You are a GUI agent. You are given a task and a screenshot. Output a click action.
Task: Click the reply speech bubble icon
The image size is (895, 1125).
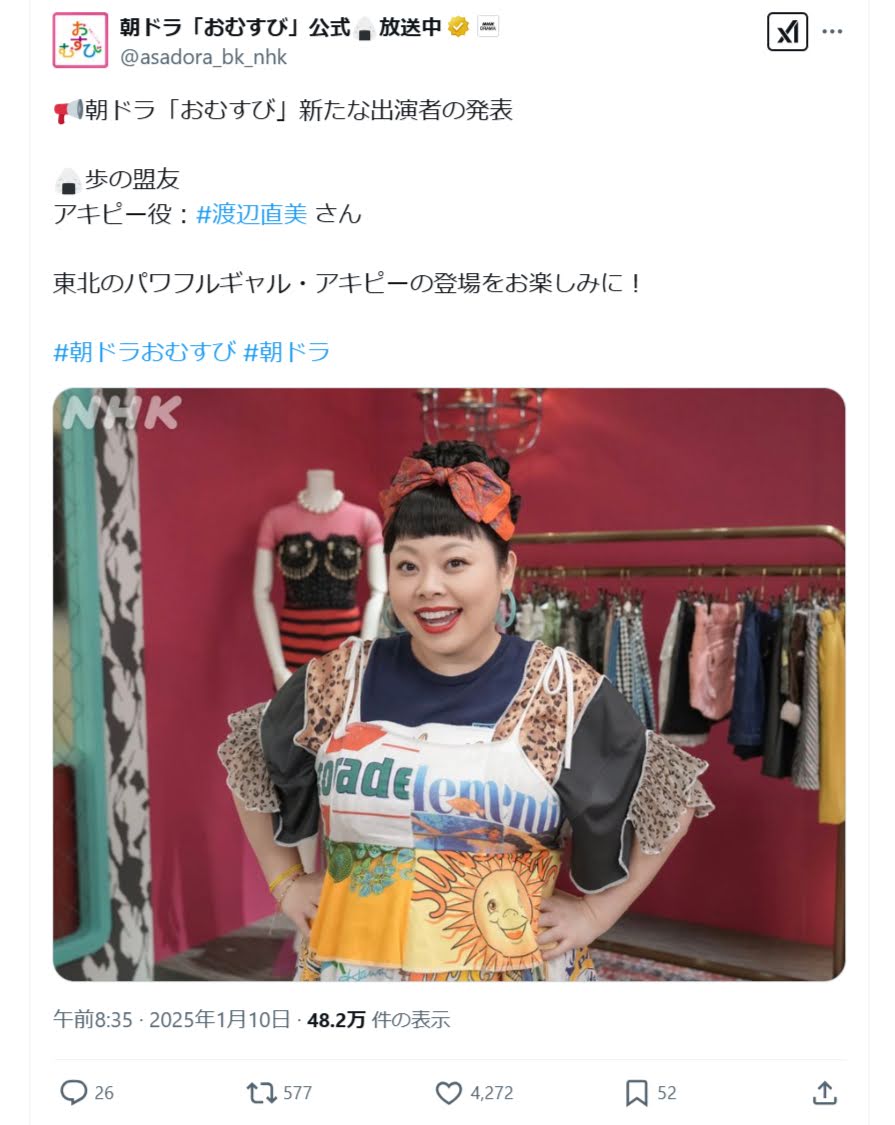73,1093
